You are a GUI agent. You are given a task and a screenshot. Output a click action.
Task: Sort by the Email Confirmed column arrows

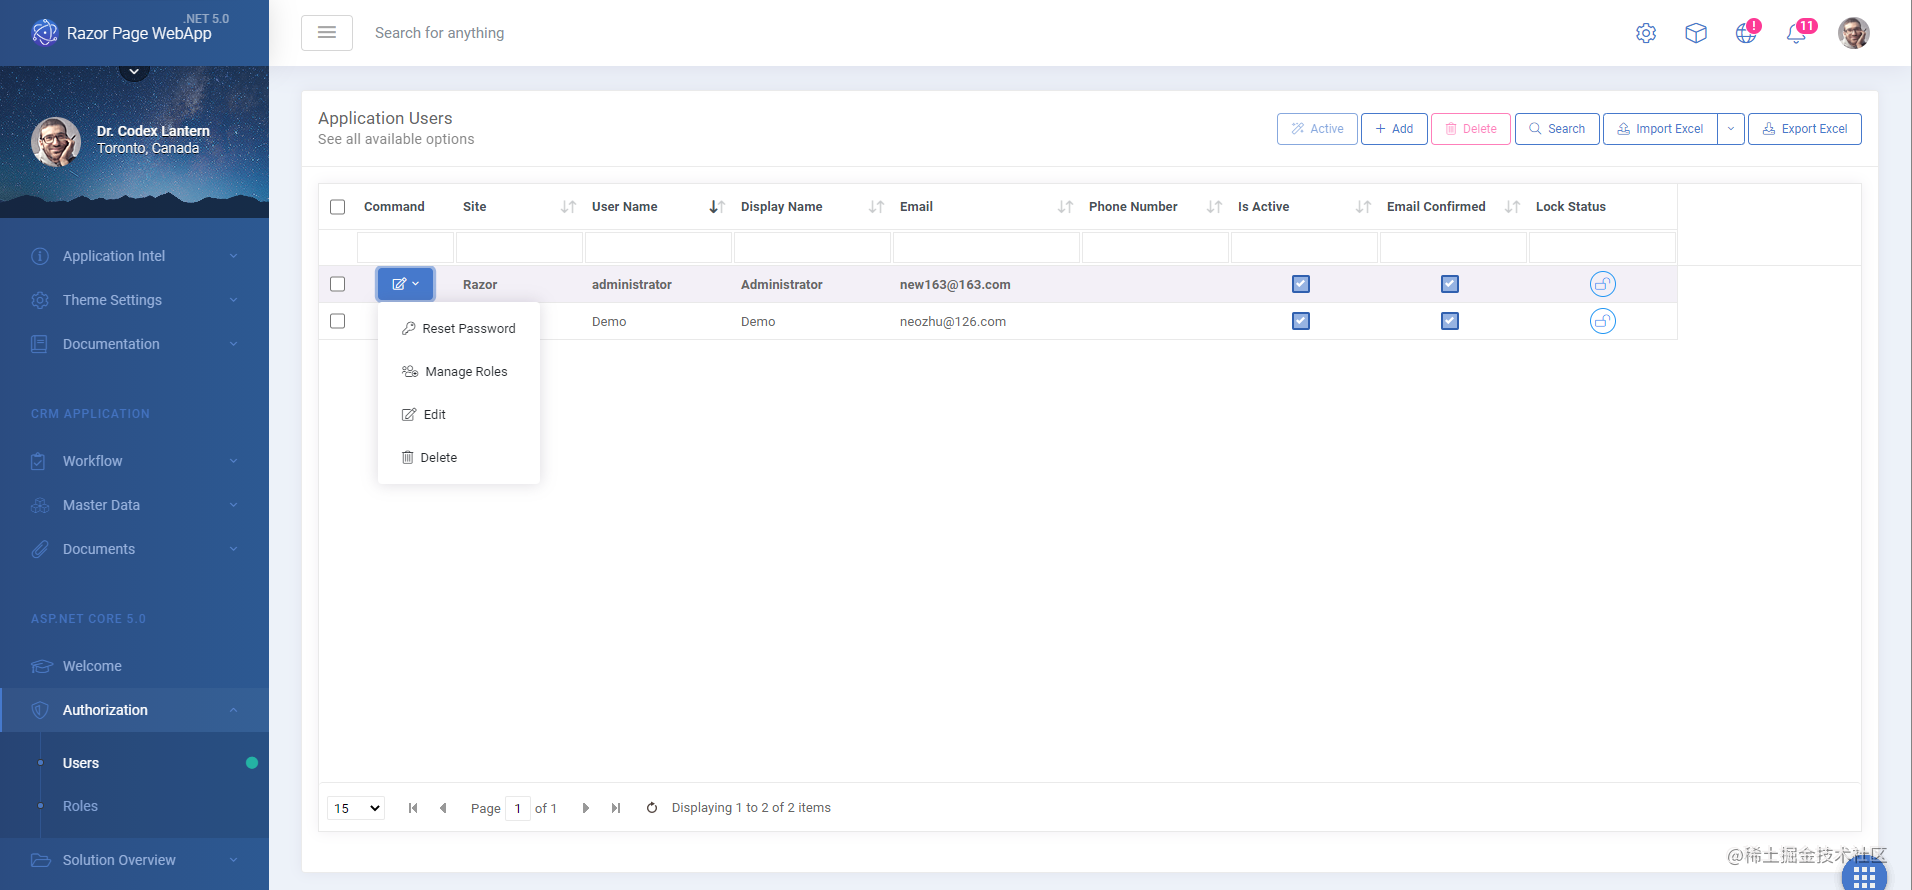pos(1512,207)
